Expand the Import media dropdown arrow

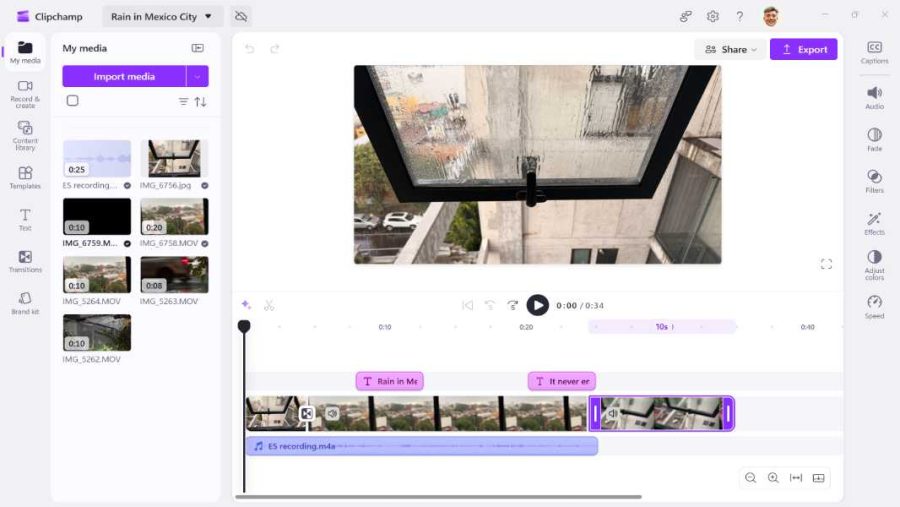(197, 76)
